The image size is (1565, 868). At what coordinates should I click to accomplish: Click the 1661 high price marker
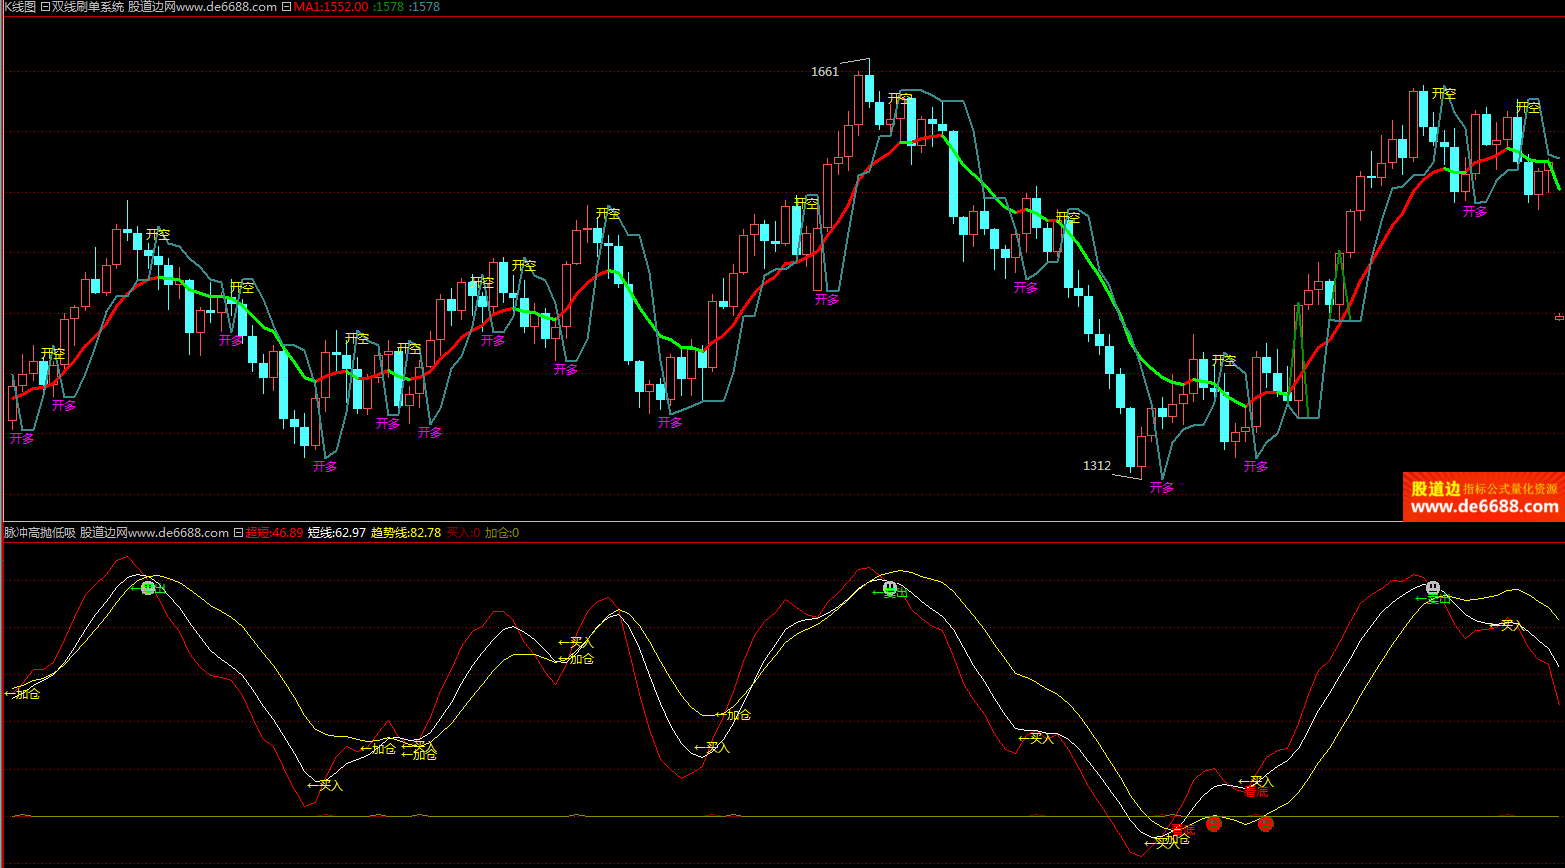pos(825,72)
